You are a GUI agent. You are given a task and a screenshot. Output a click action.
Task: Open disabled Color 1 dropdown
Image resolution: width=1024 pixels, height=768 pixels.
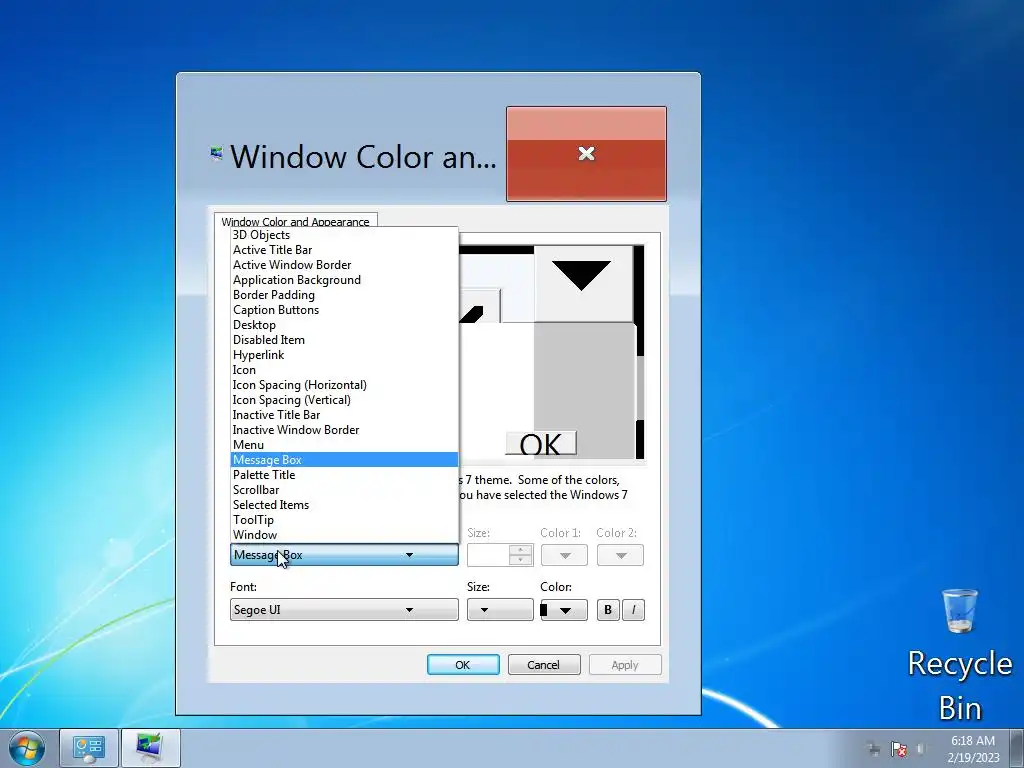coord(564,555)
